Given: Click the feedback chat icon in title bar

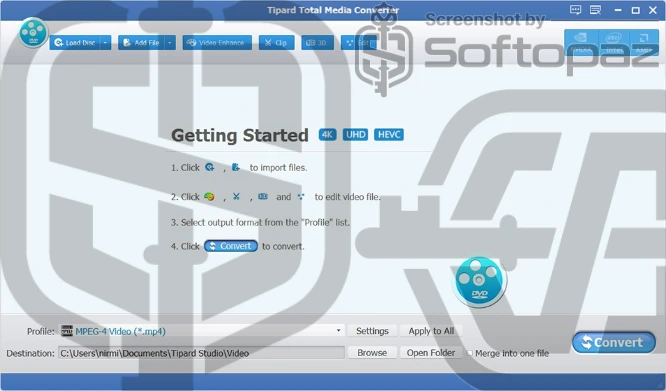Looking at the screenshot, I should 576,10.
